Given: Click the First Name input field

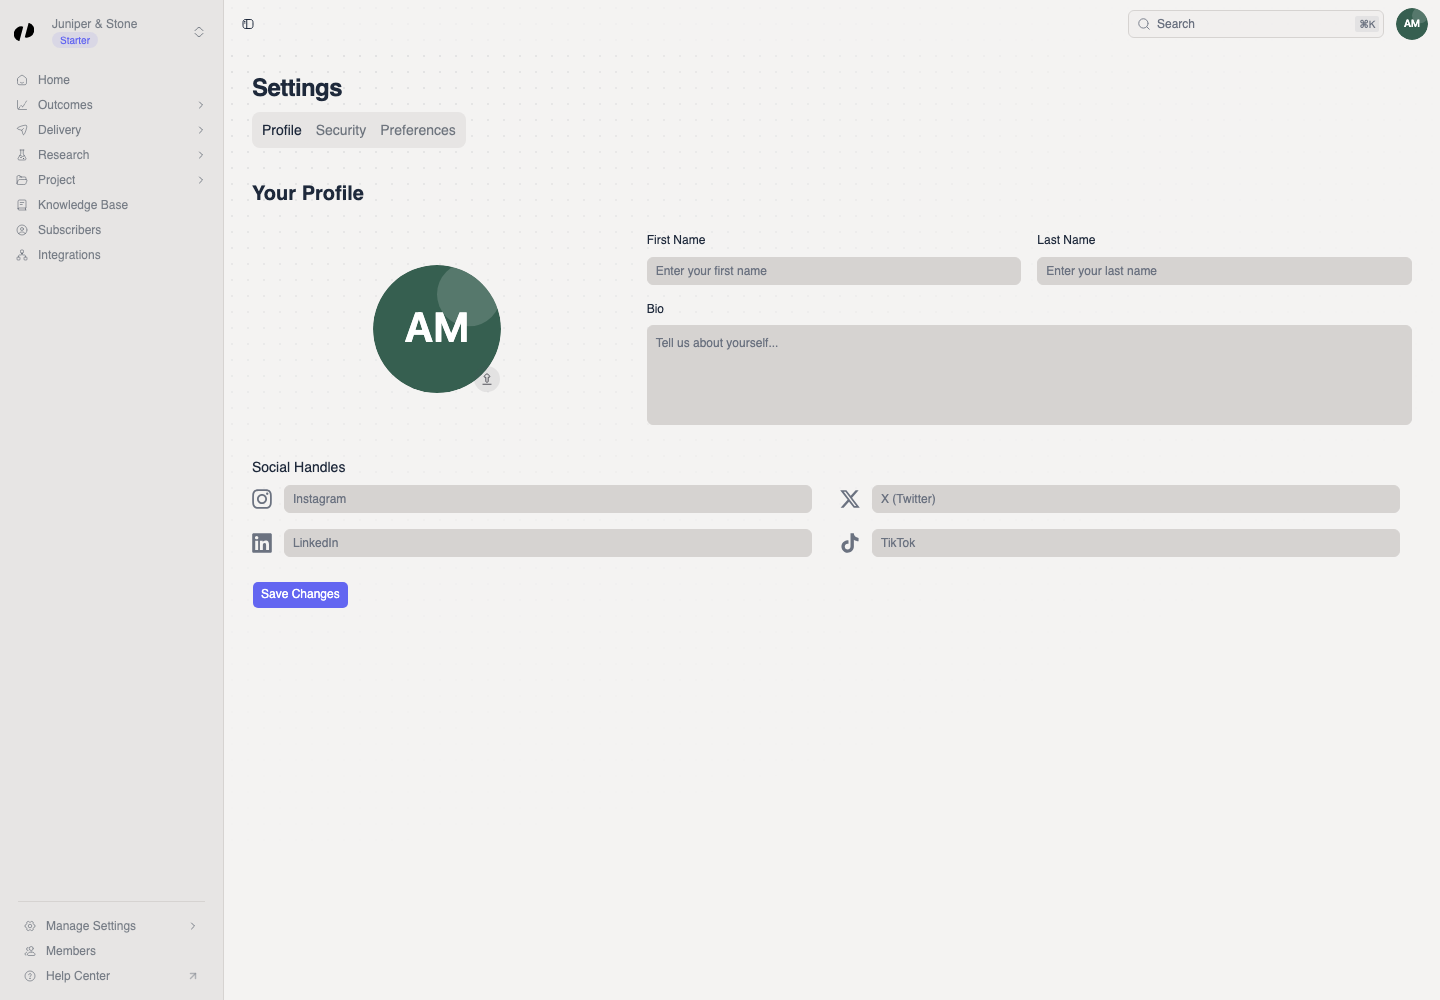Looking at the screenshot, I should click(834, 271).
